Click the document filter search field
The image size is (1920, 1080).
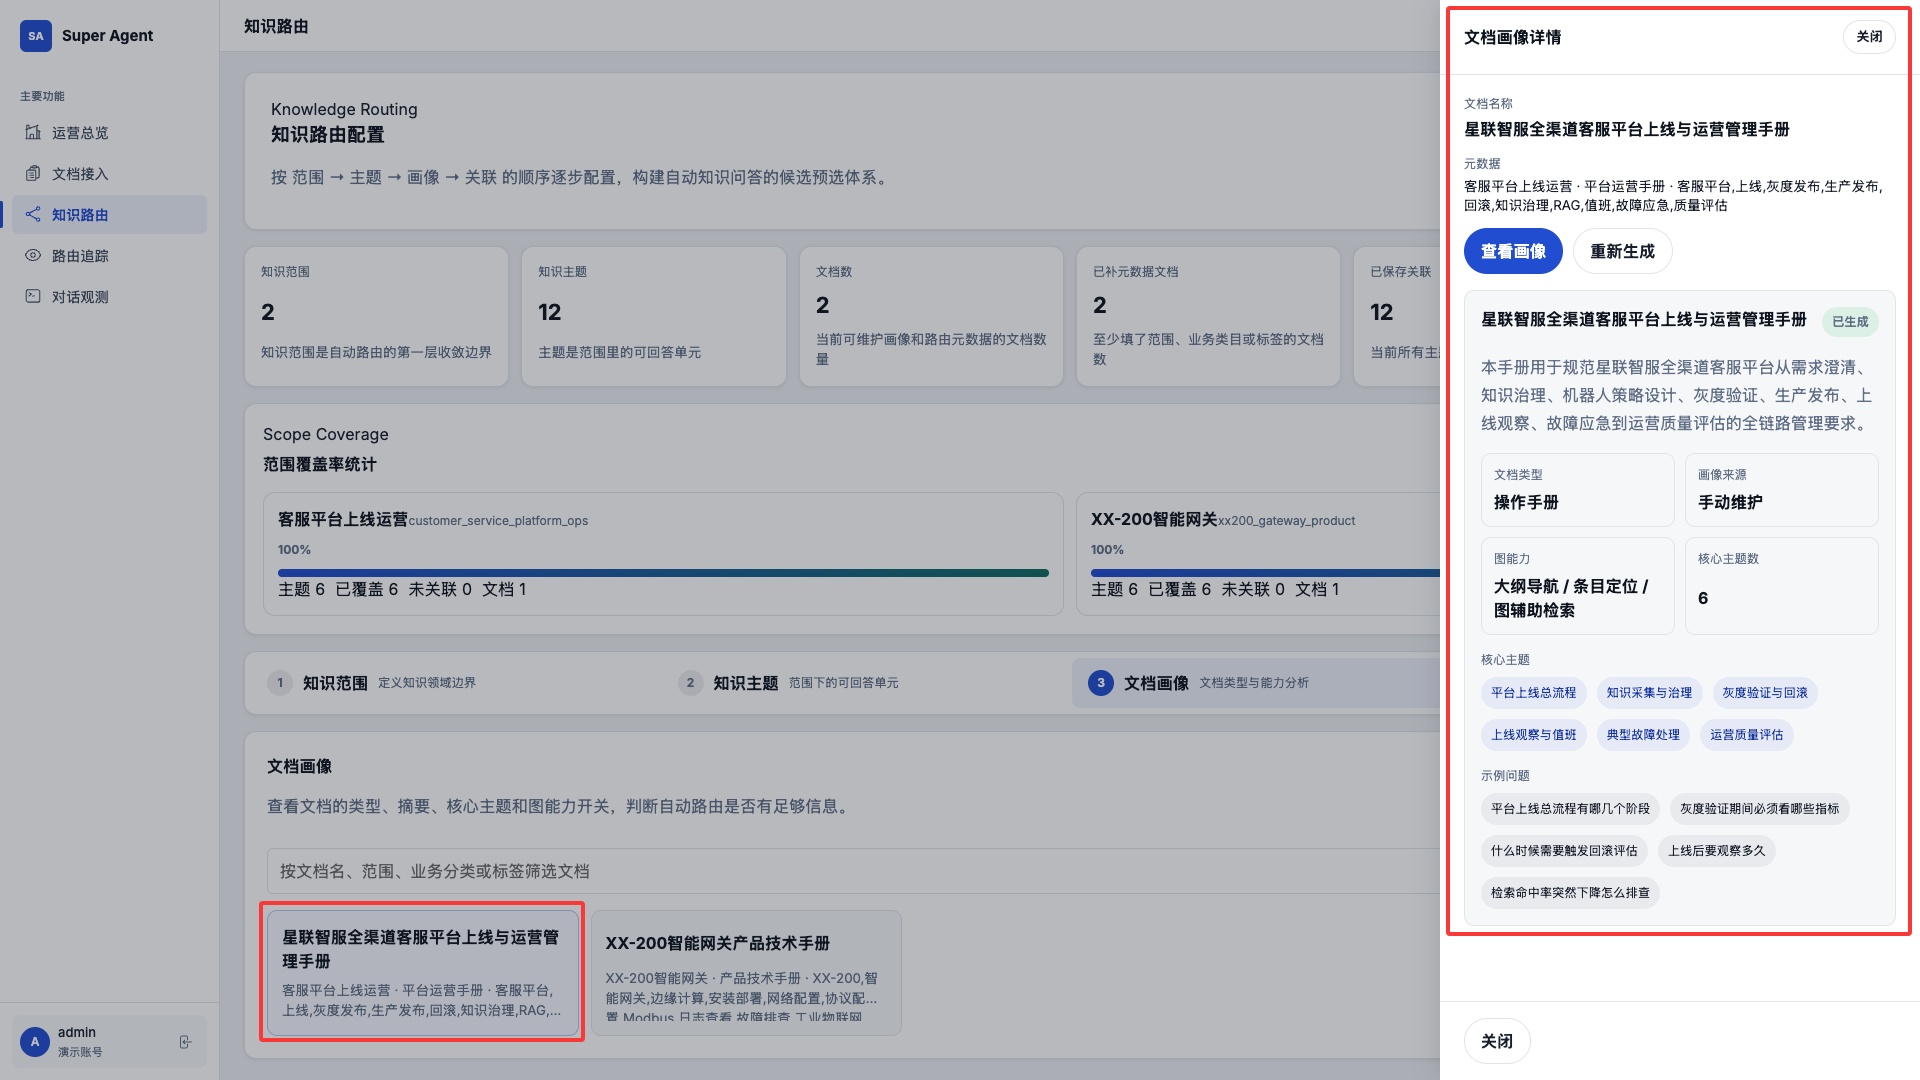pos(850,871)
